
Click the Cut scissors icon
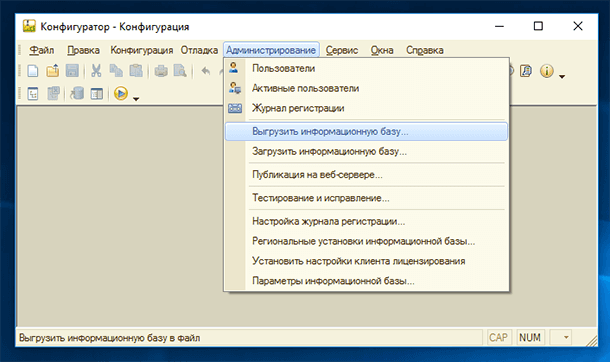point(96,71)
